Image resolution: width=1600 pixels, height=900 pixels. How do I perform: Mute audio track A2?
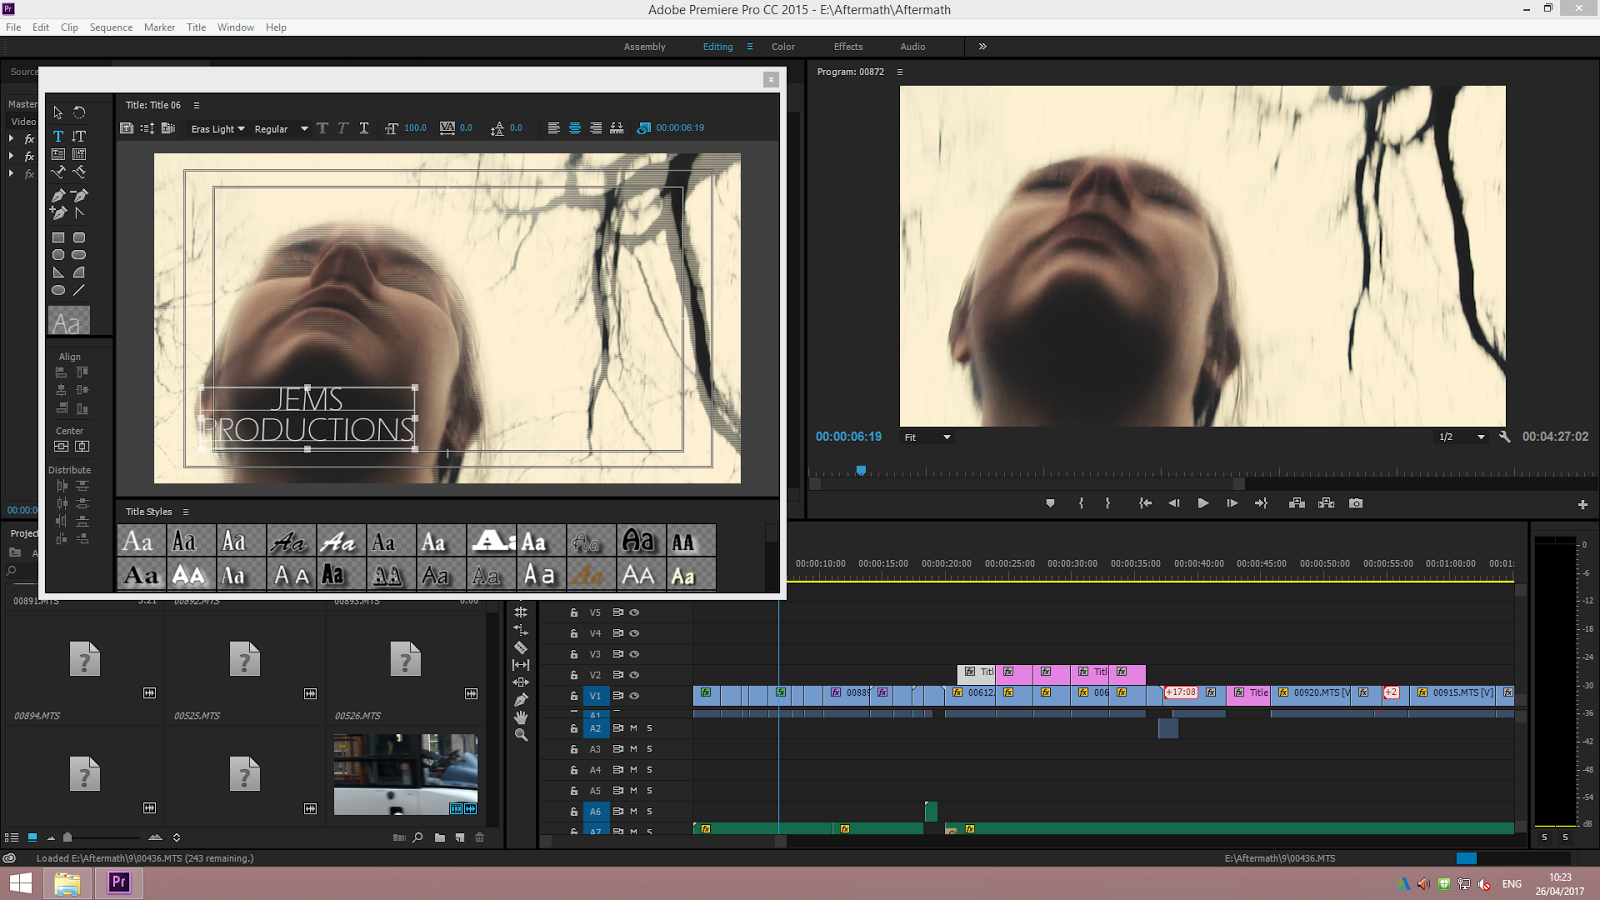633,728
